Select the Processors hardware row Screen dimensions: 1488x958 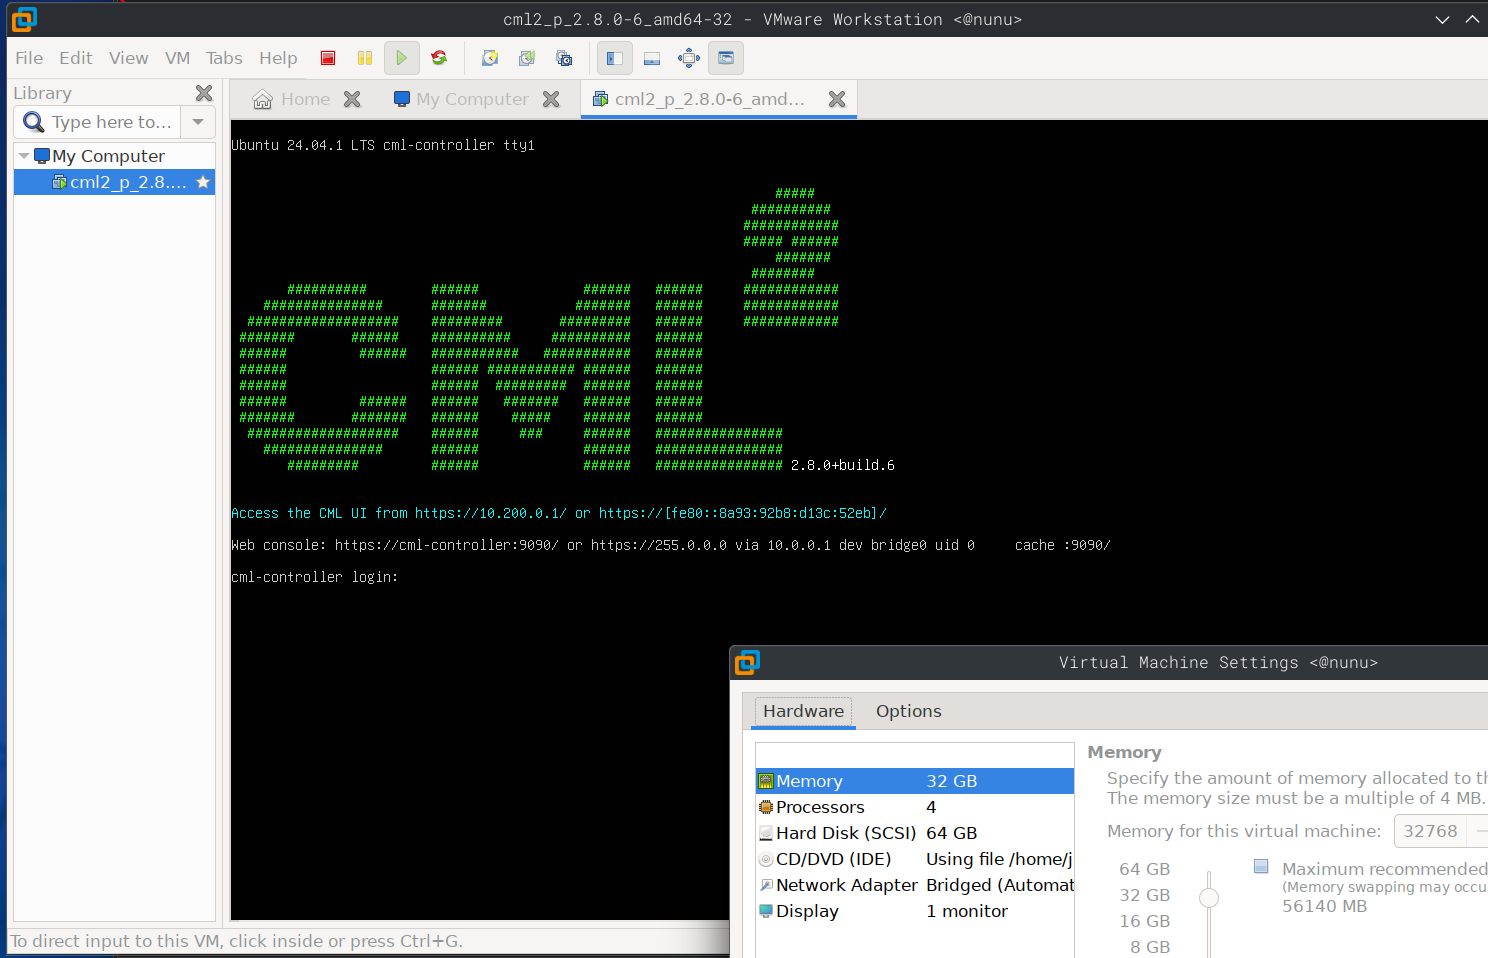[915, 807]
